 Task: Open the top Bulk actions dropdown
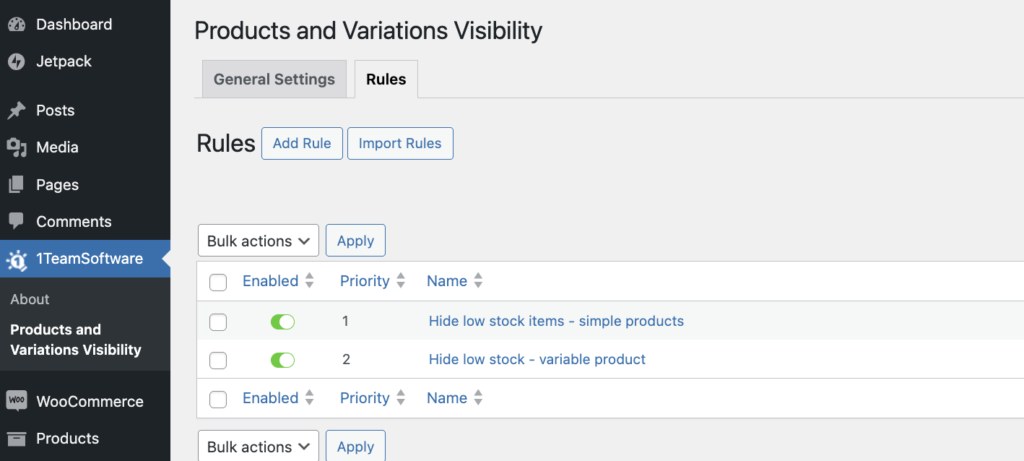point(259,241)
